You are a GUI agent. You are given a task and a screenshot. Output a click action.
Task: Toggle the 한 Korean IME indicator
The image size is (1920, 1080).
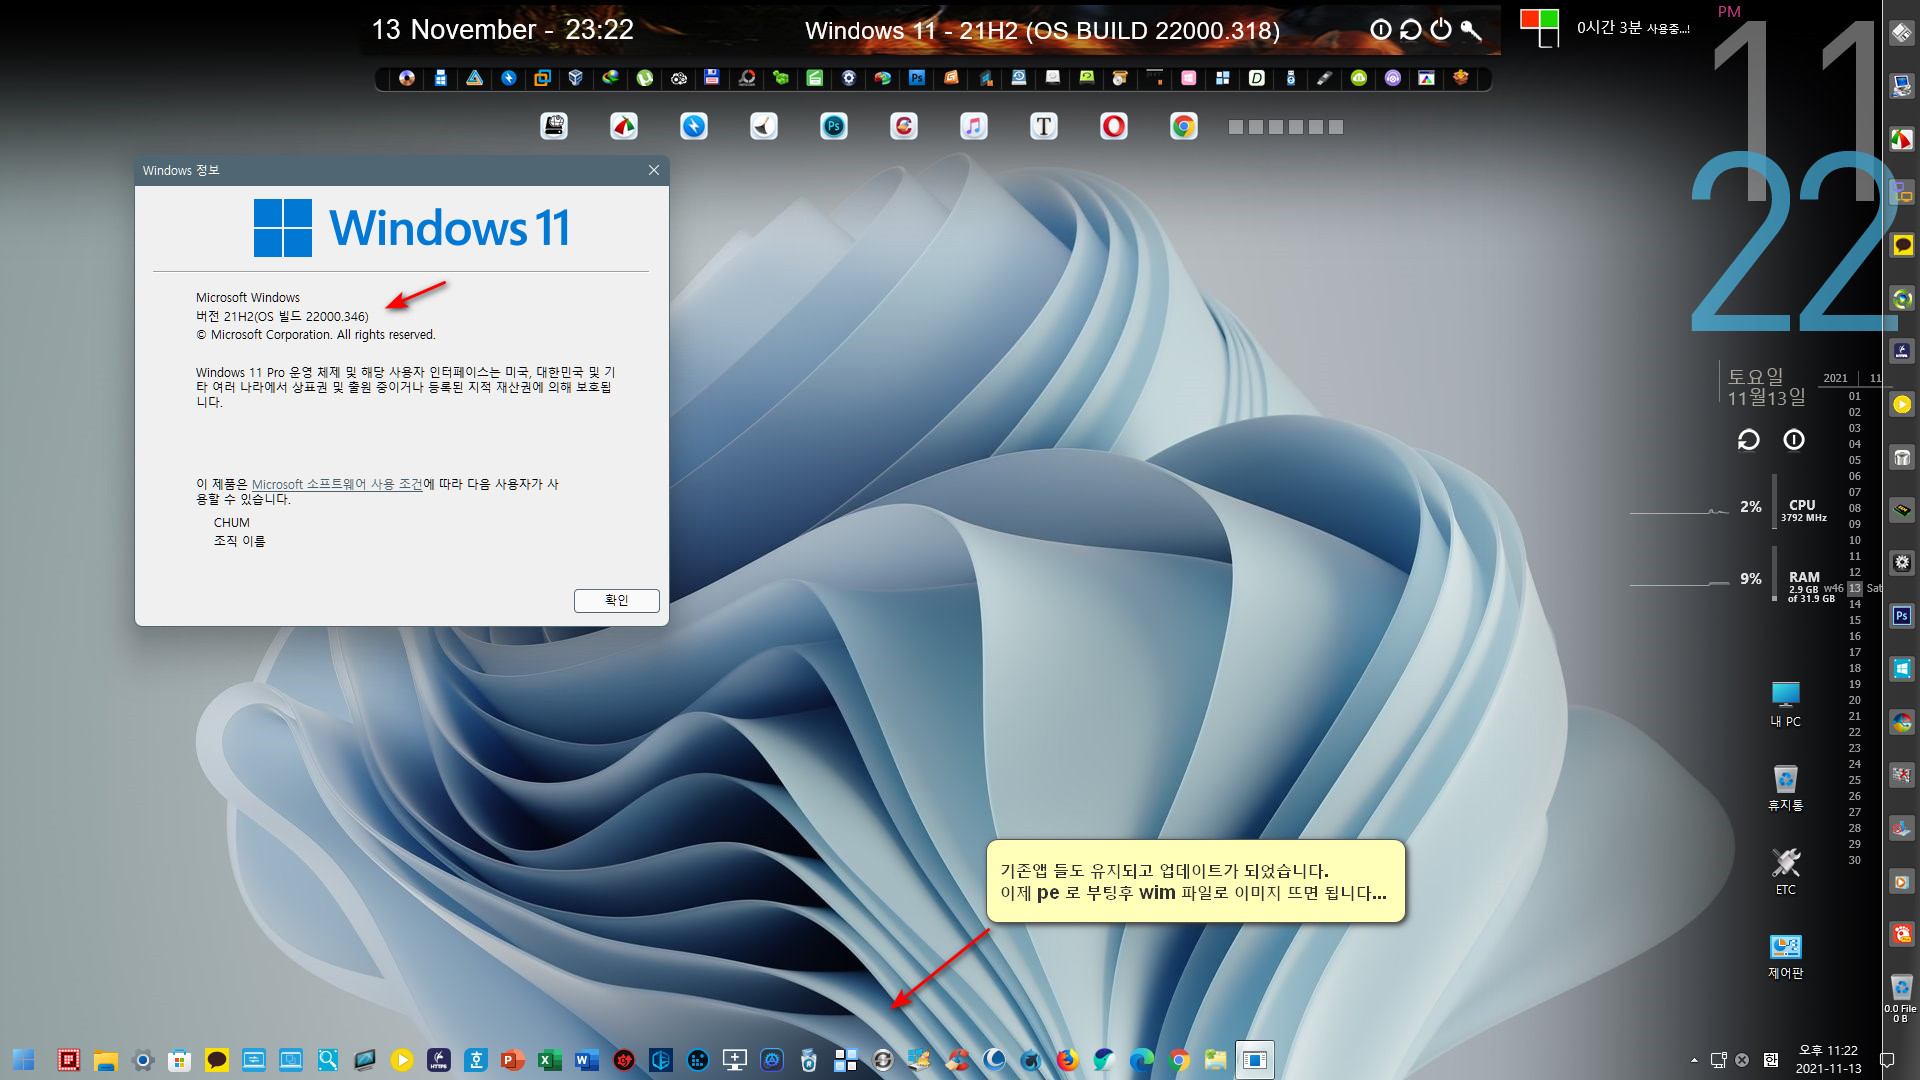click(1771, 1060)
